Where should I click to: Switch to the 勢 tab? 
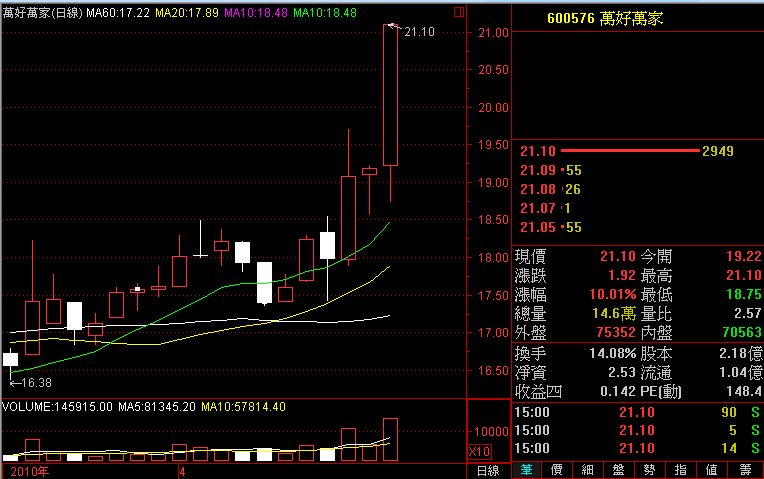(x=649, y=470)
